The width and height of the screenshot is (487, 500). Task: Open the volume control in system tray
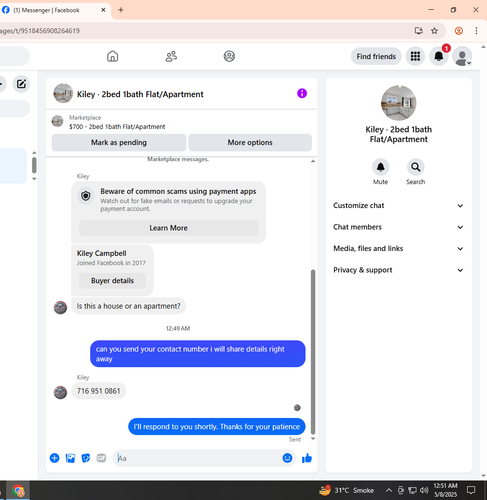[x=424, y=490]
